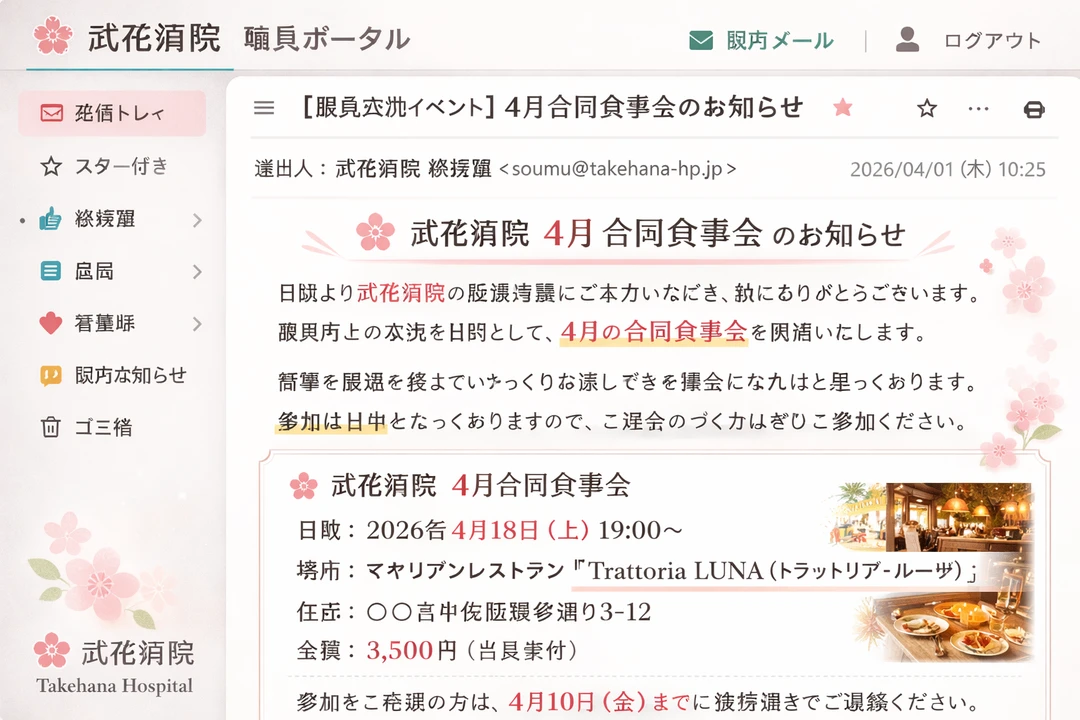Viewport: 1080px width, 720px height.
Task: Open the スター付き starred folder
Action: click(x=112, y=166)
